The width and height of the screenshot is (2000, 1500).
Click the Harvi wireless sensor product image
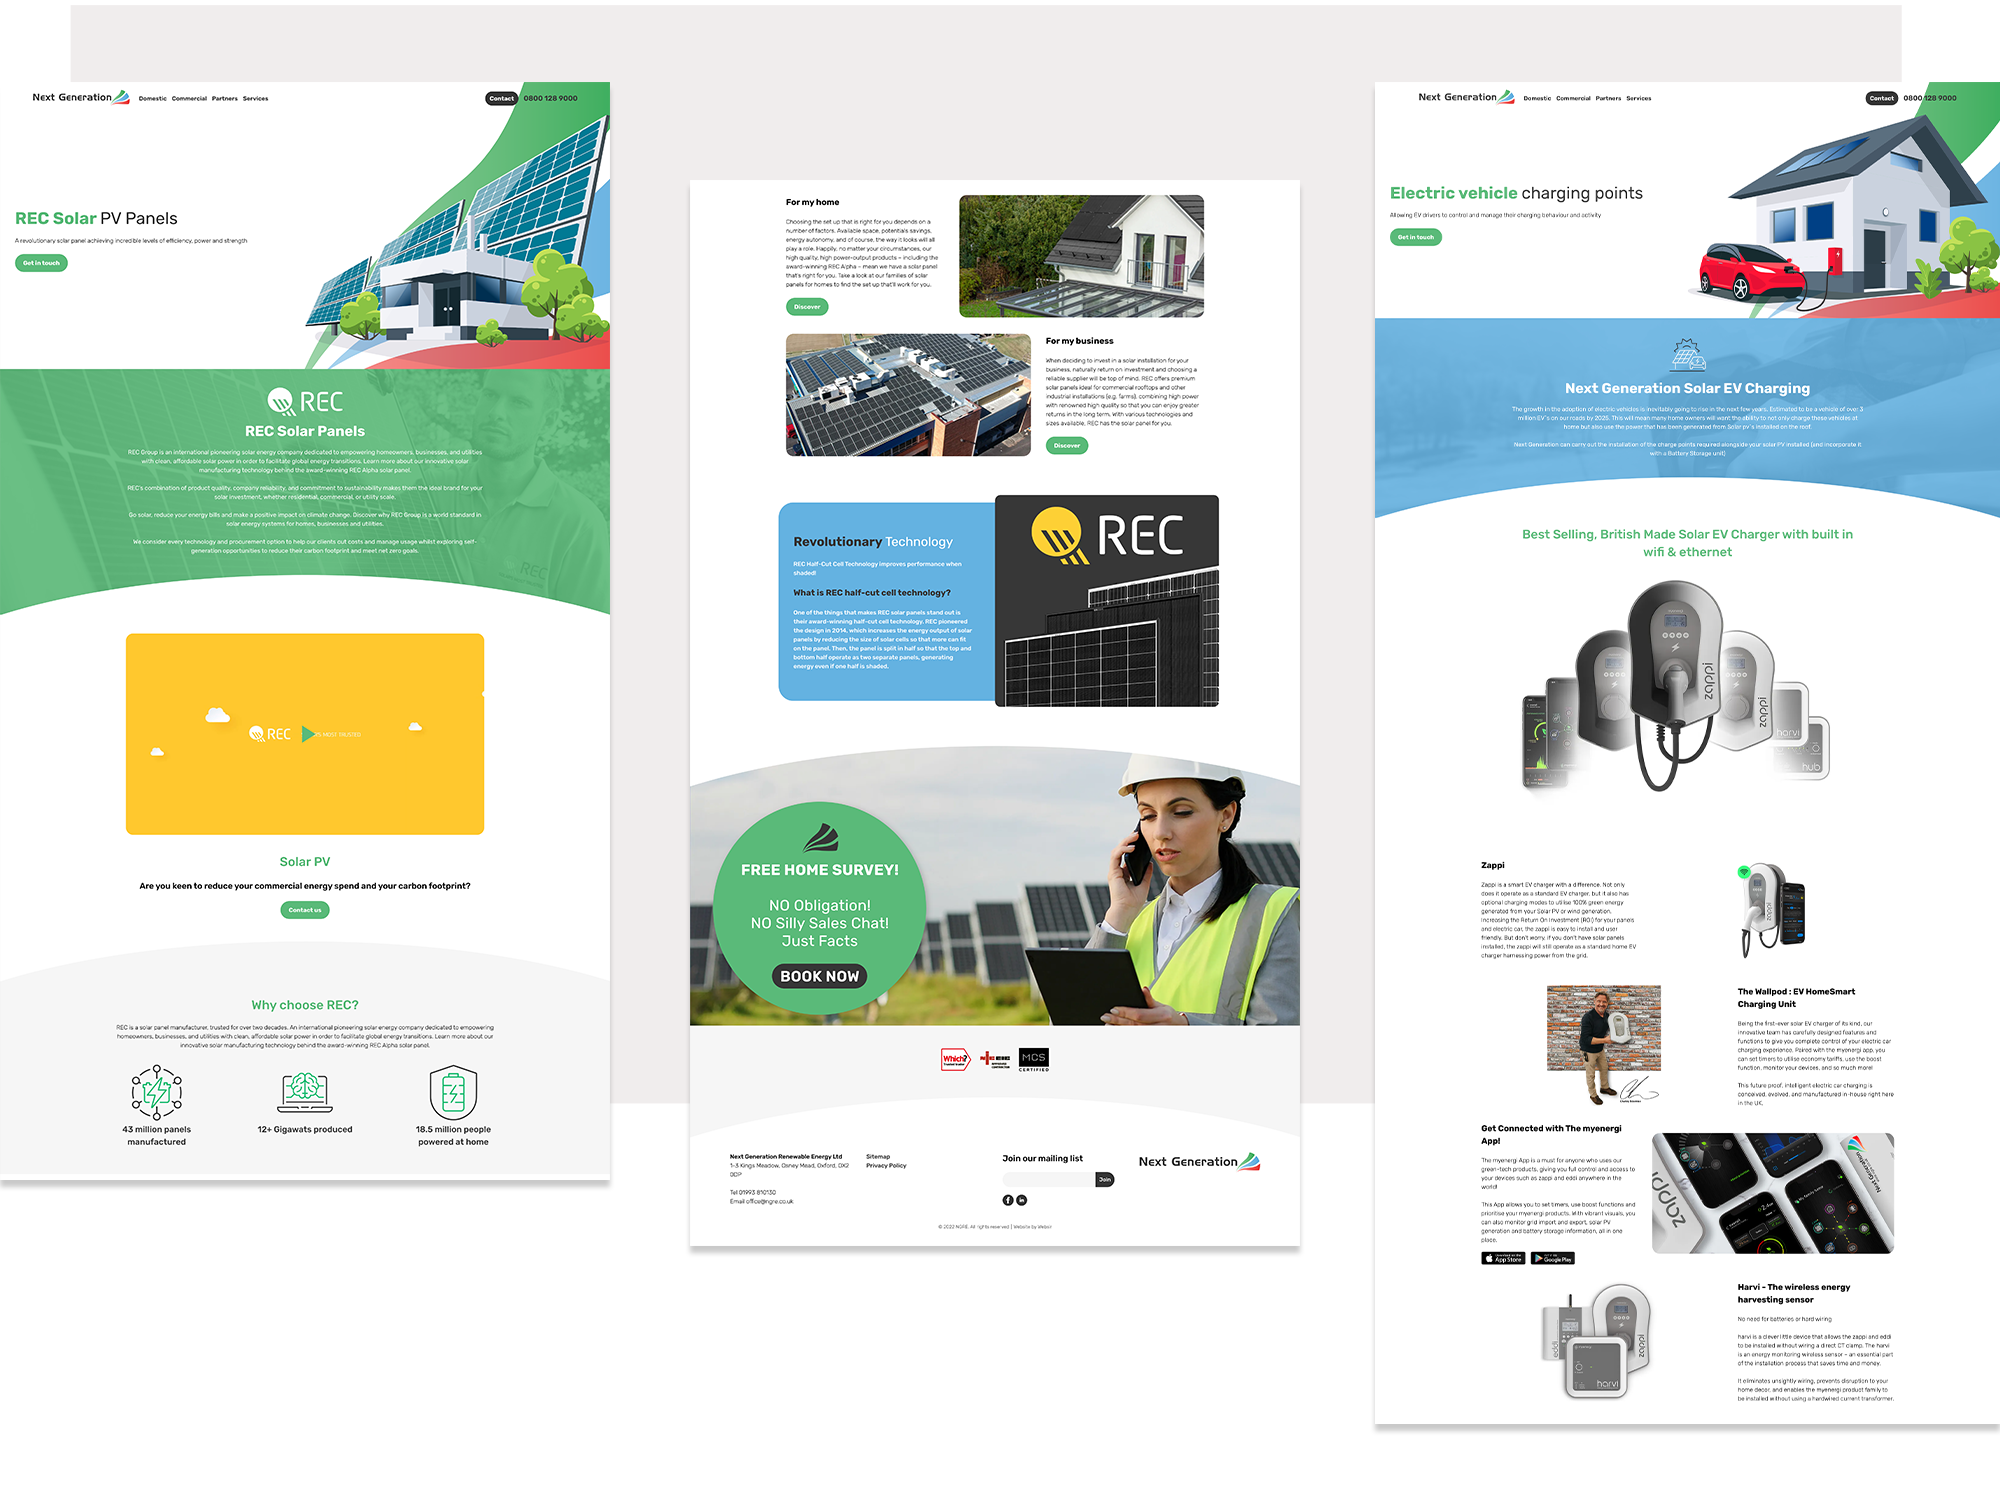[x=1598, y=1342]
